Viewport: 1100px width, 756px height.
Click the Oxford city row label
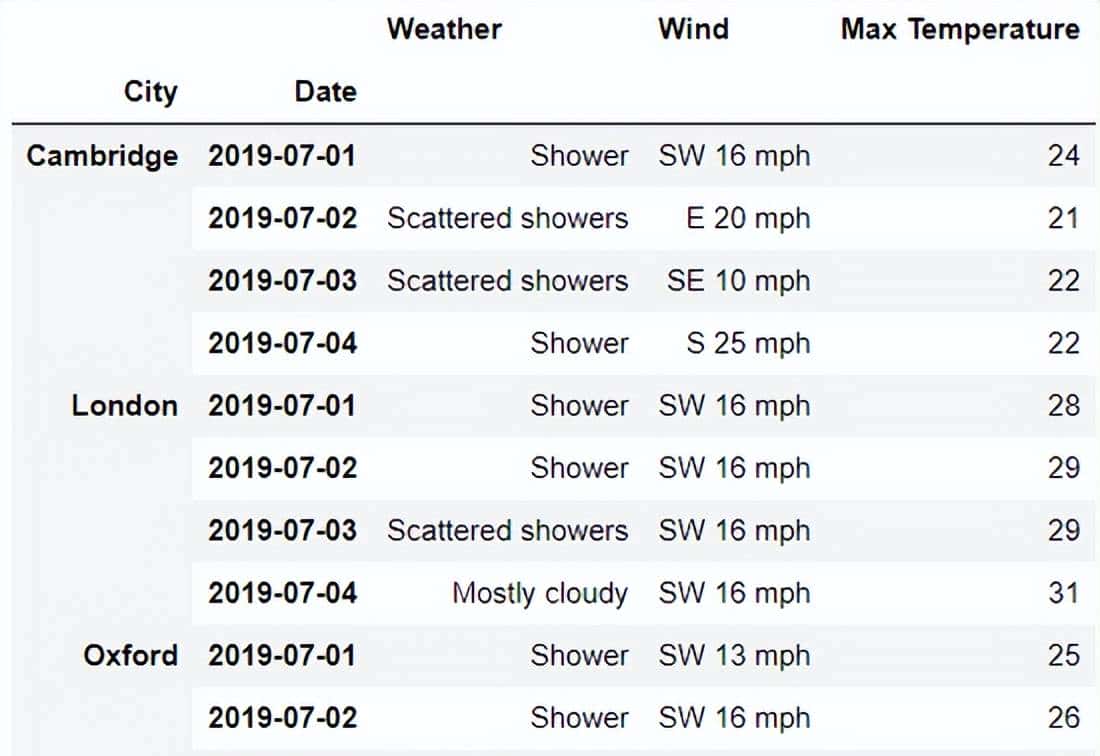tap(131, 656)
